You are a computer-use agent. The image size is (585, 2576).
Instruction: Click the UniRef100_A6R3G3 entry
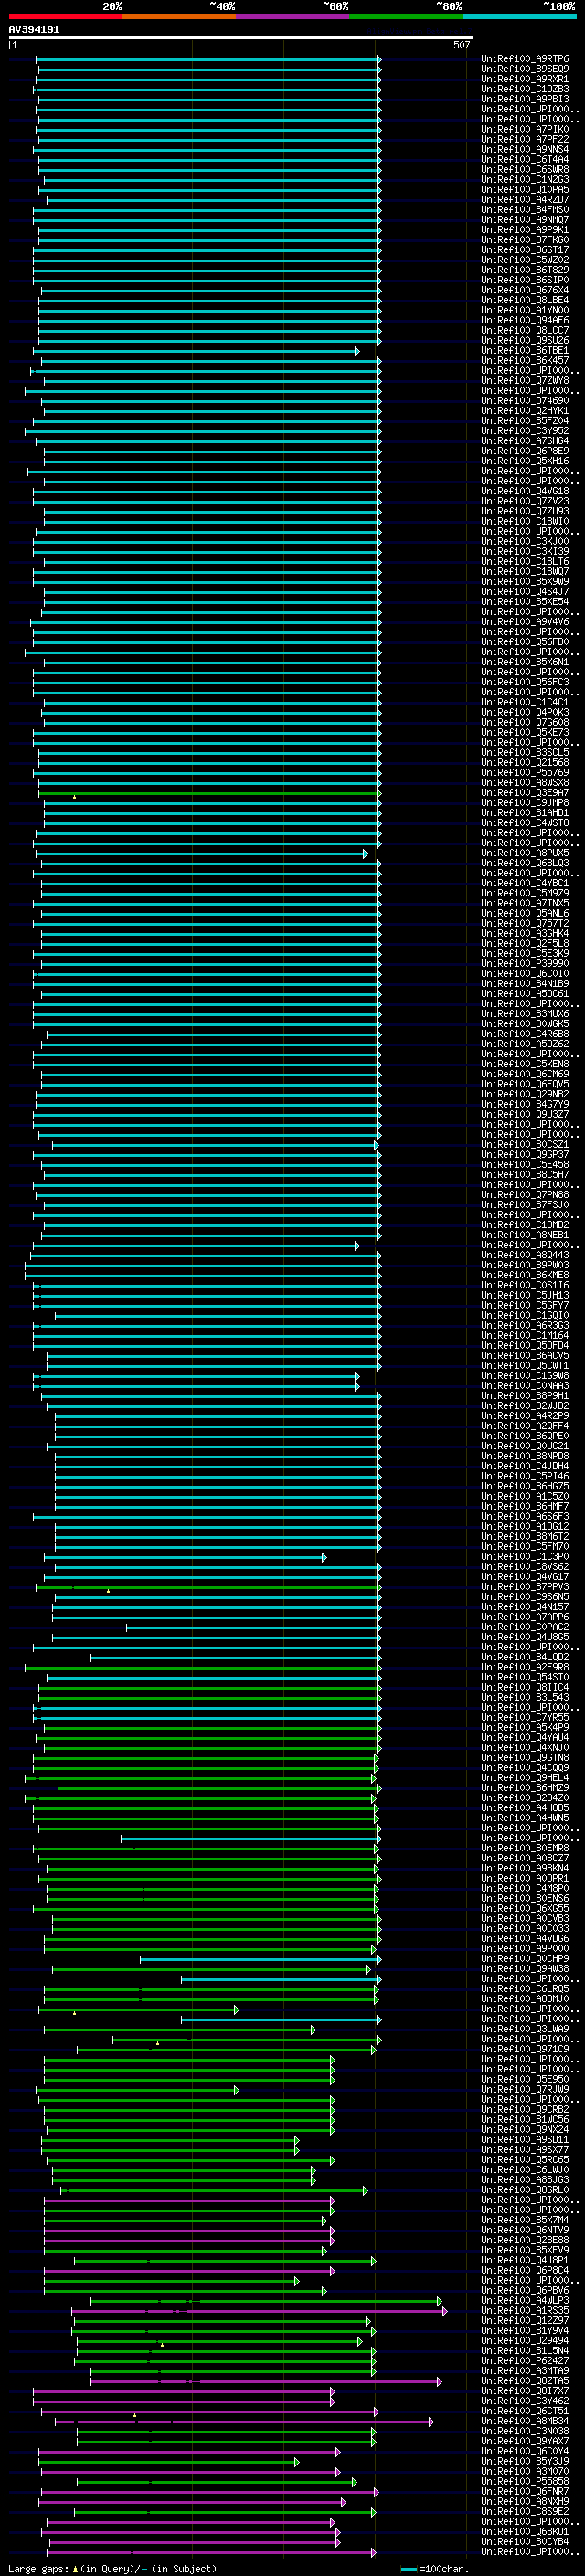click(525, 1325)
